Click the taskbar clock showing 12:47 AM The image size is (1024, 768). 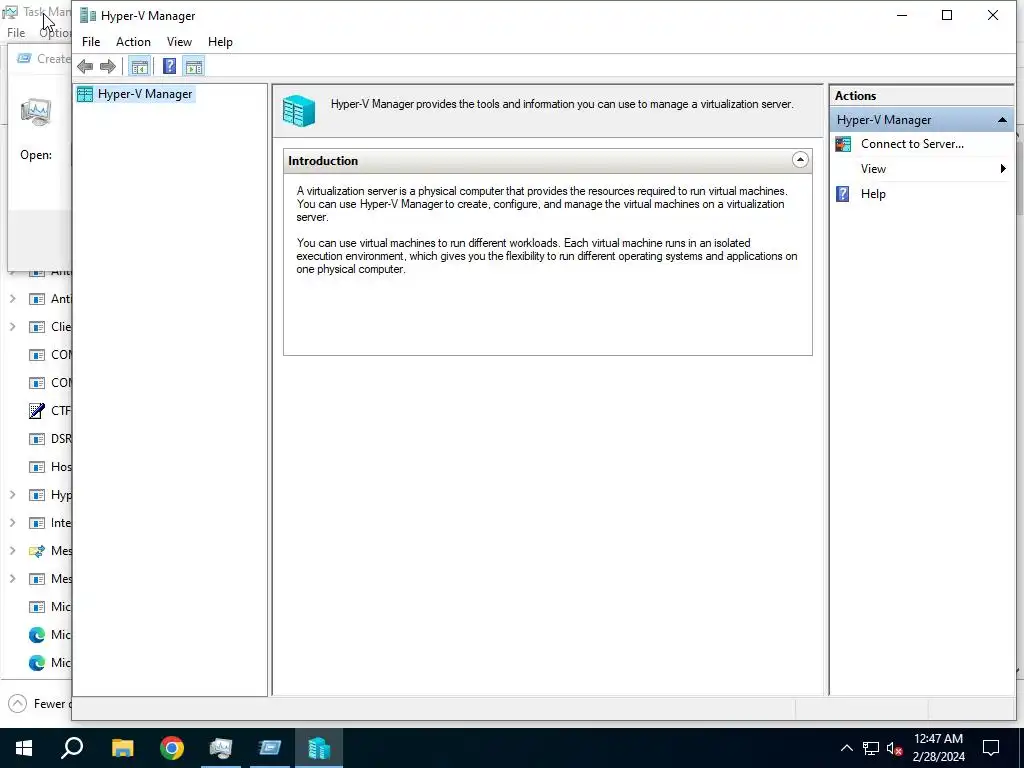[x=938, y=739]
